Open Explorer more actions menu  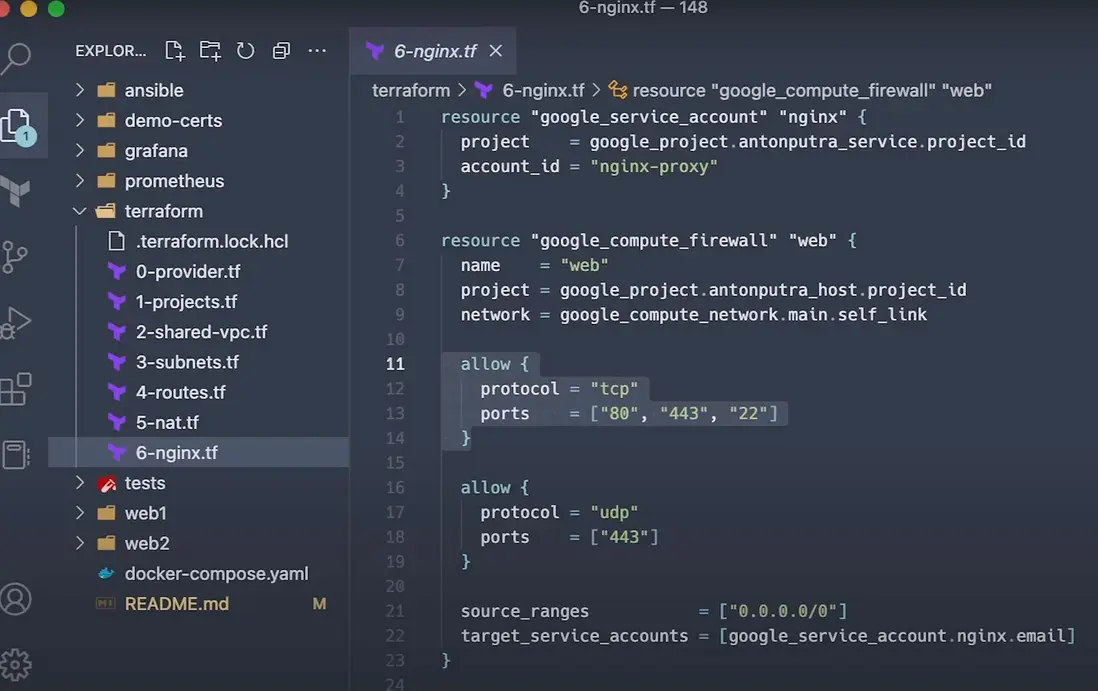point(317,51)
